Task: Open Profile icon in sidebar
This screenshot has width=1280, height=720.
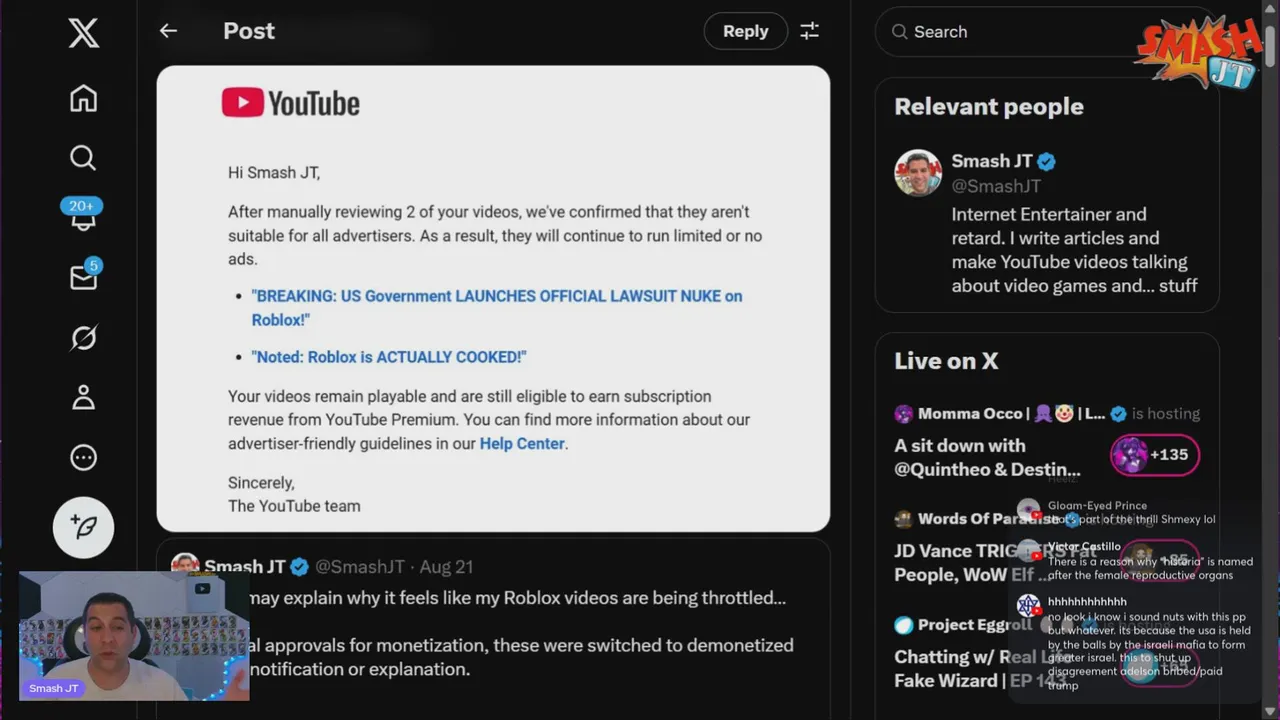Action: tap(84, 398)
